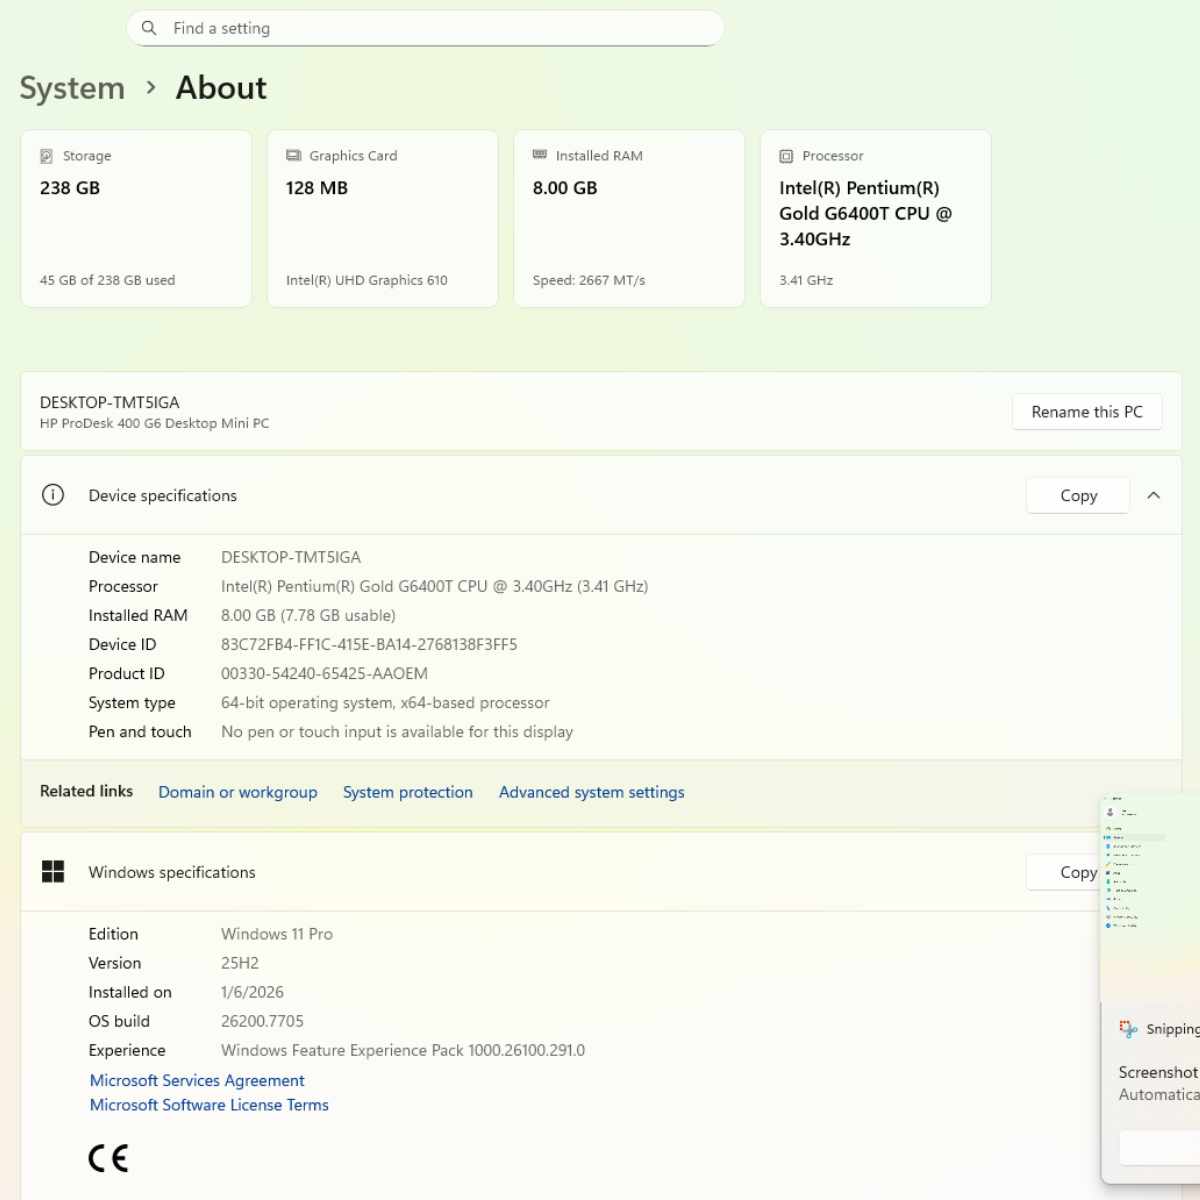Click the Windows Feature Experience Pack value
This screenshot has height=1200, width=1200.
[403, 1050]
